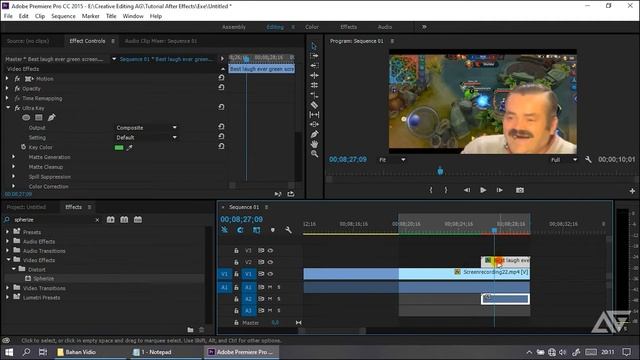Reset the Output parameter
The width and height of the screenshot is (640, 360).
pos(221,127)
